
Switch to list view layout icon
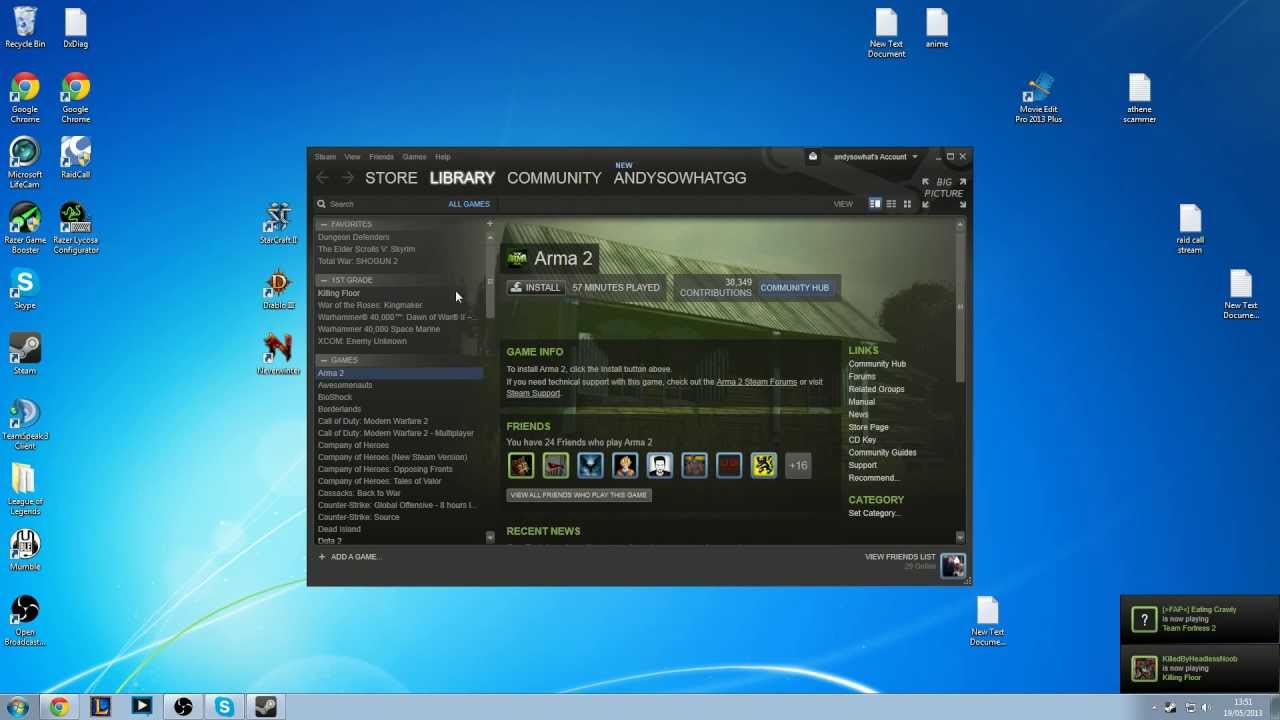pos(891,204)
